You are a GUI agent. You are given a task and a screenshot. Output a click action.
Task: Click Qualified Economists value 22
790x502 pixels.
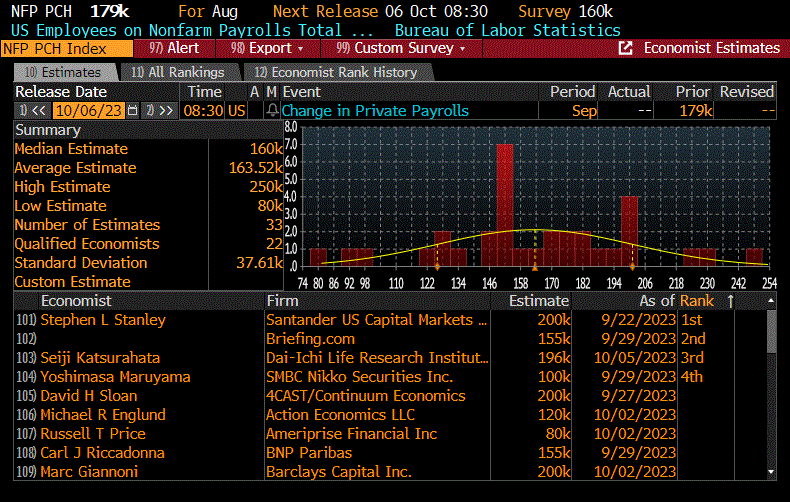pyautogui.click(x=274, y=244)
